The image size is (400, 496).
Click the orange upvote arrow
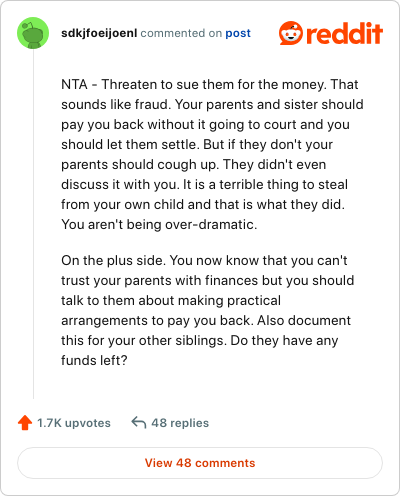[x=25, y=423]
